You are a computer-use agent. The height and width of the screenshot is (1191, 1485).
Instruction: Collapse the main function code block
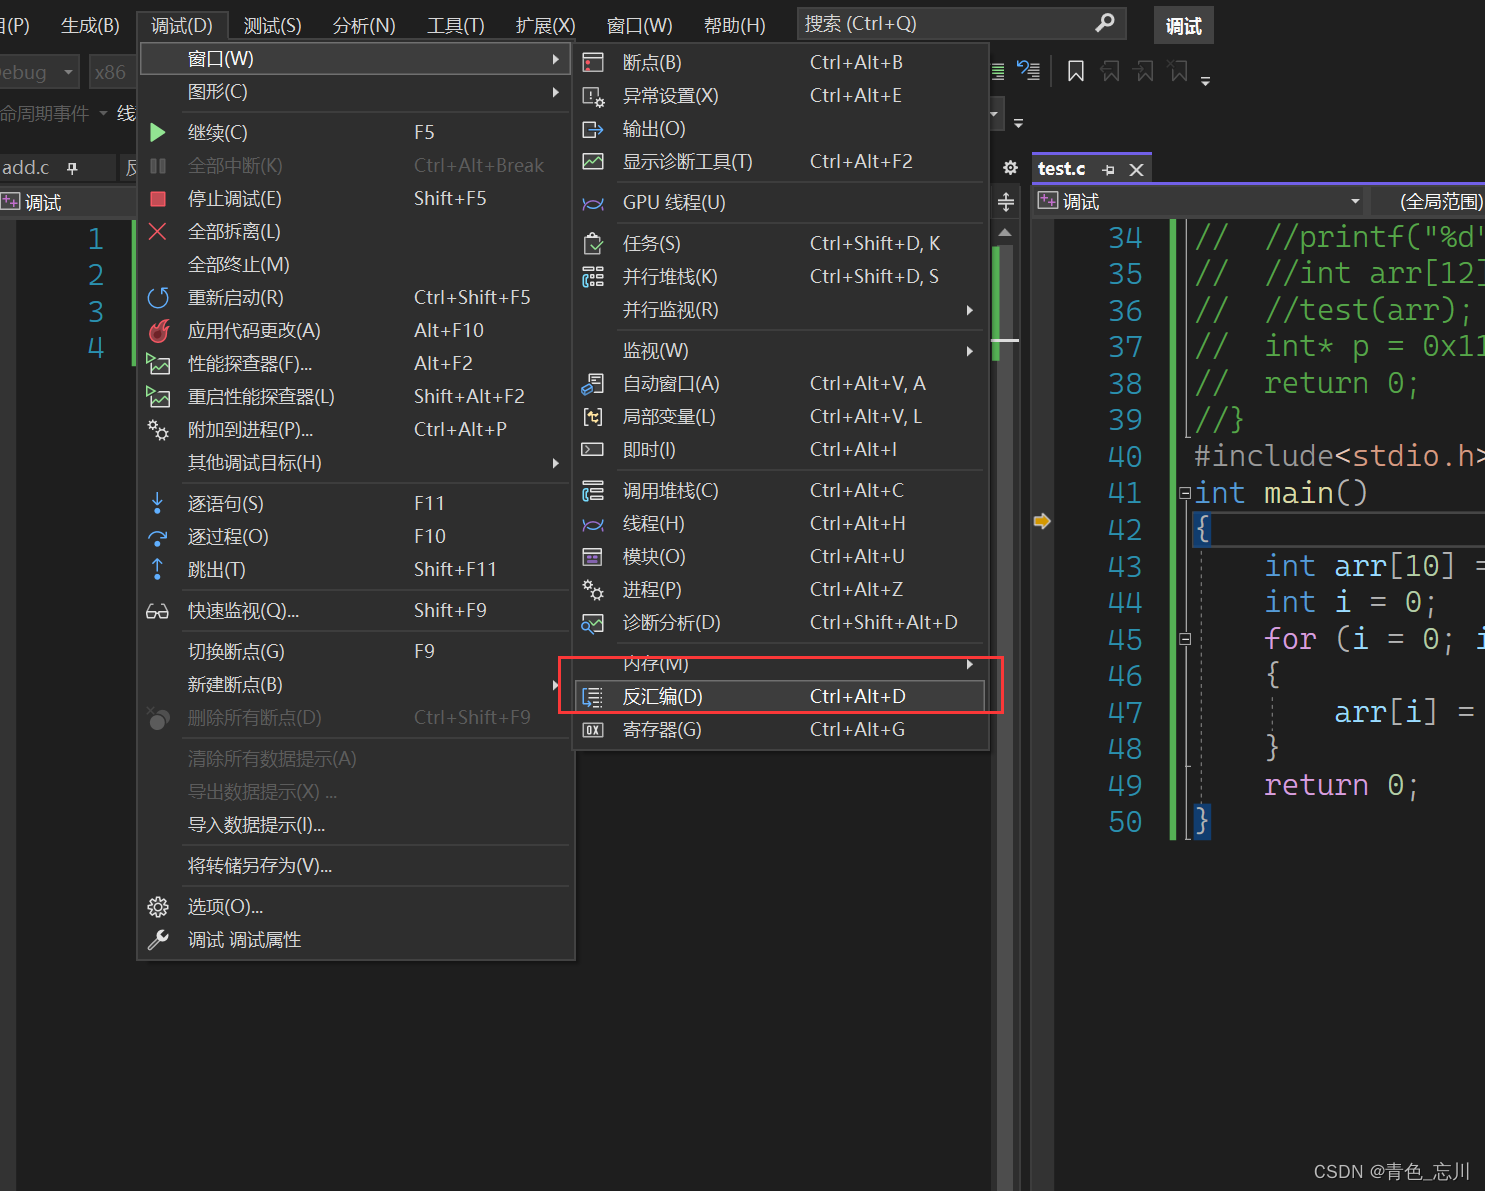tap(1185, 493)
